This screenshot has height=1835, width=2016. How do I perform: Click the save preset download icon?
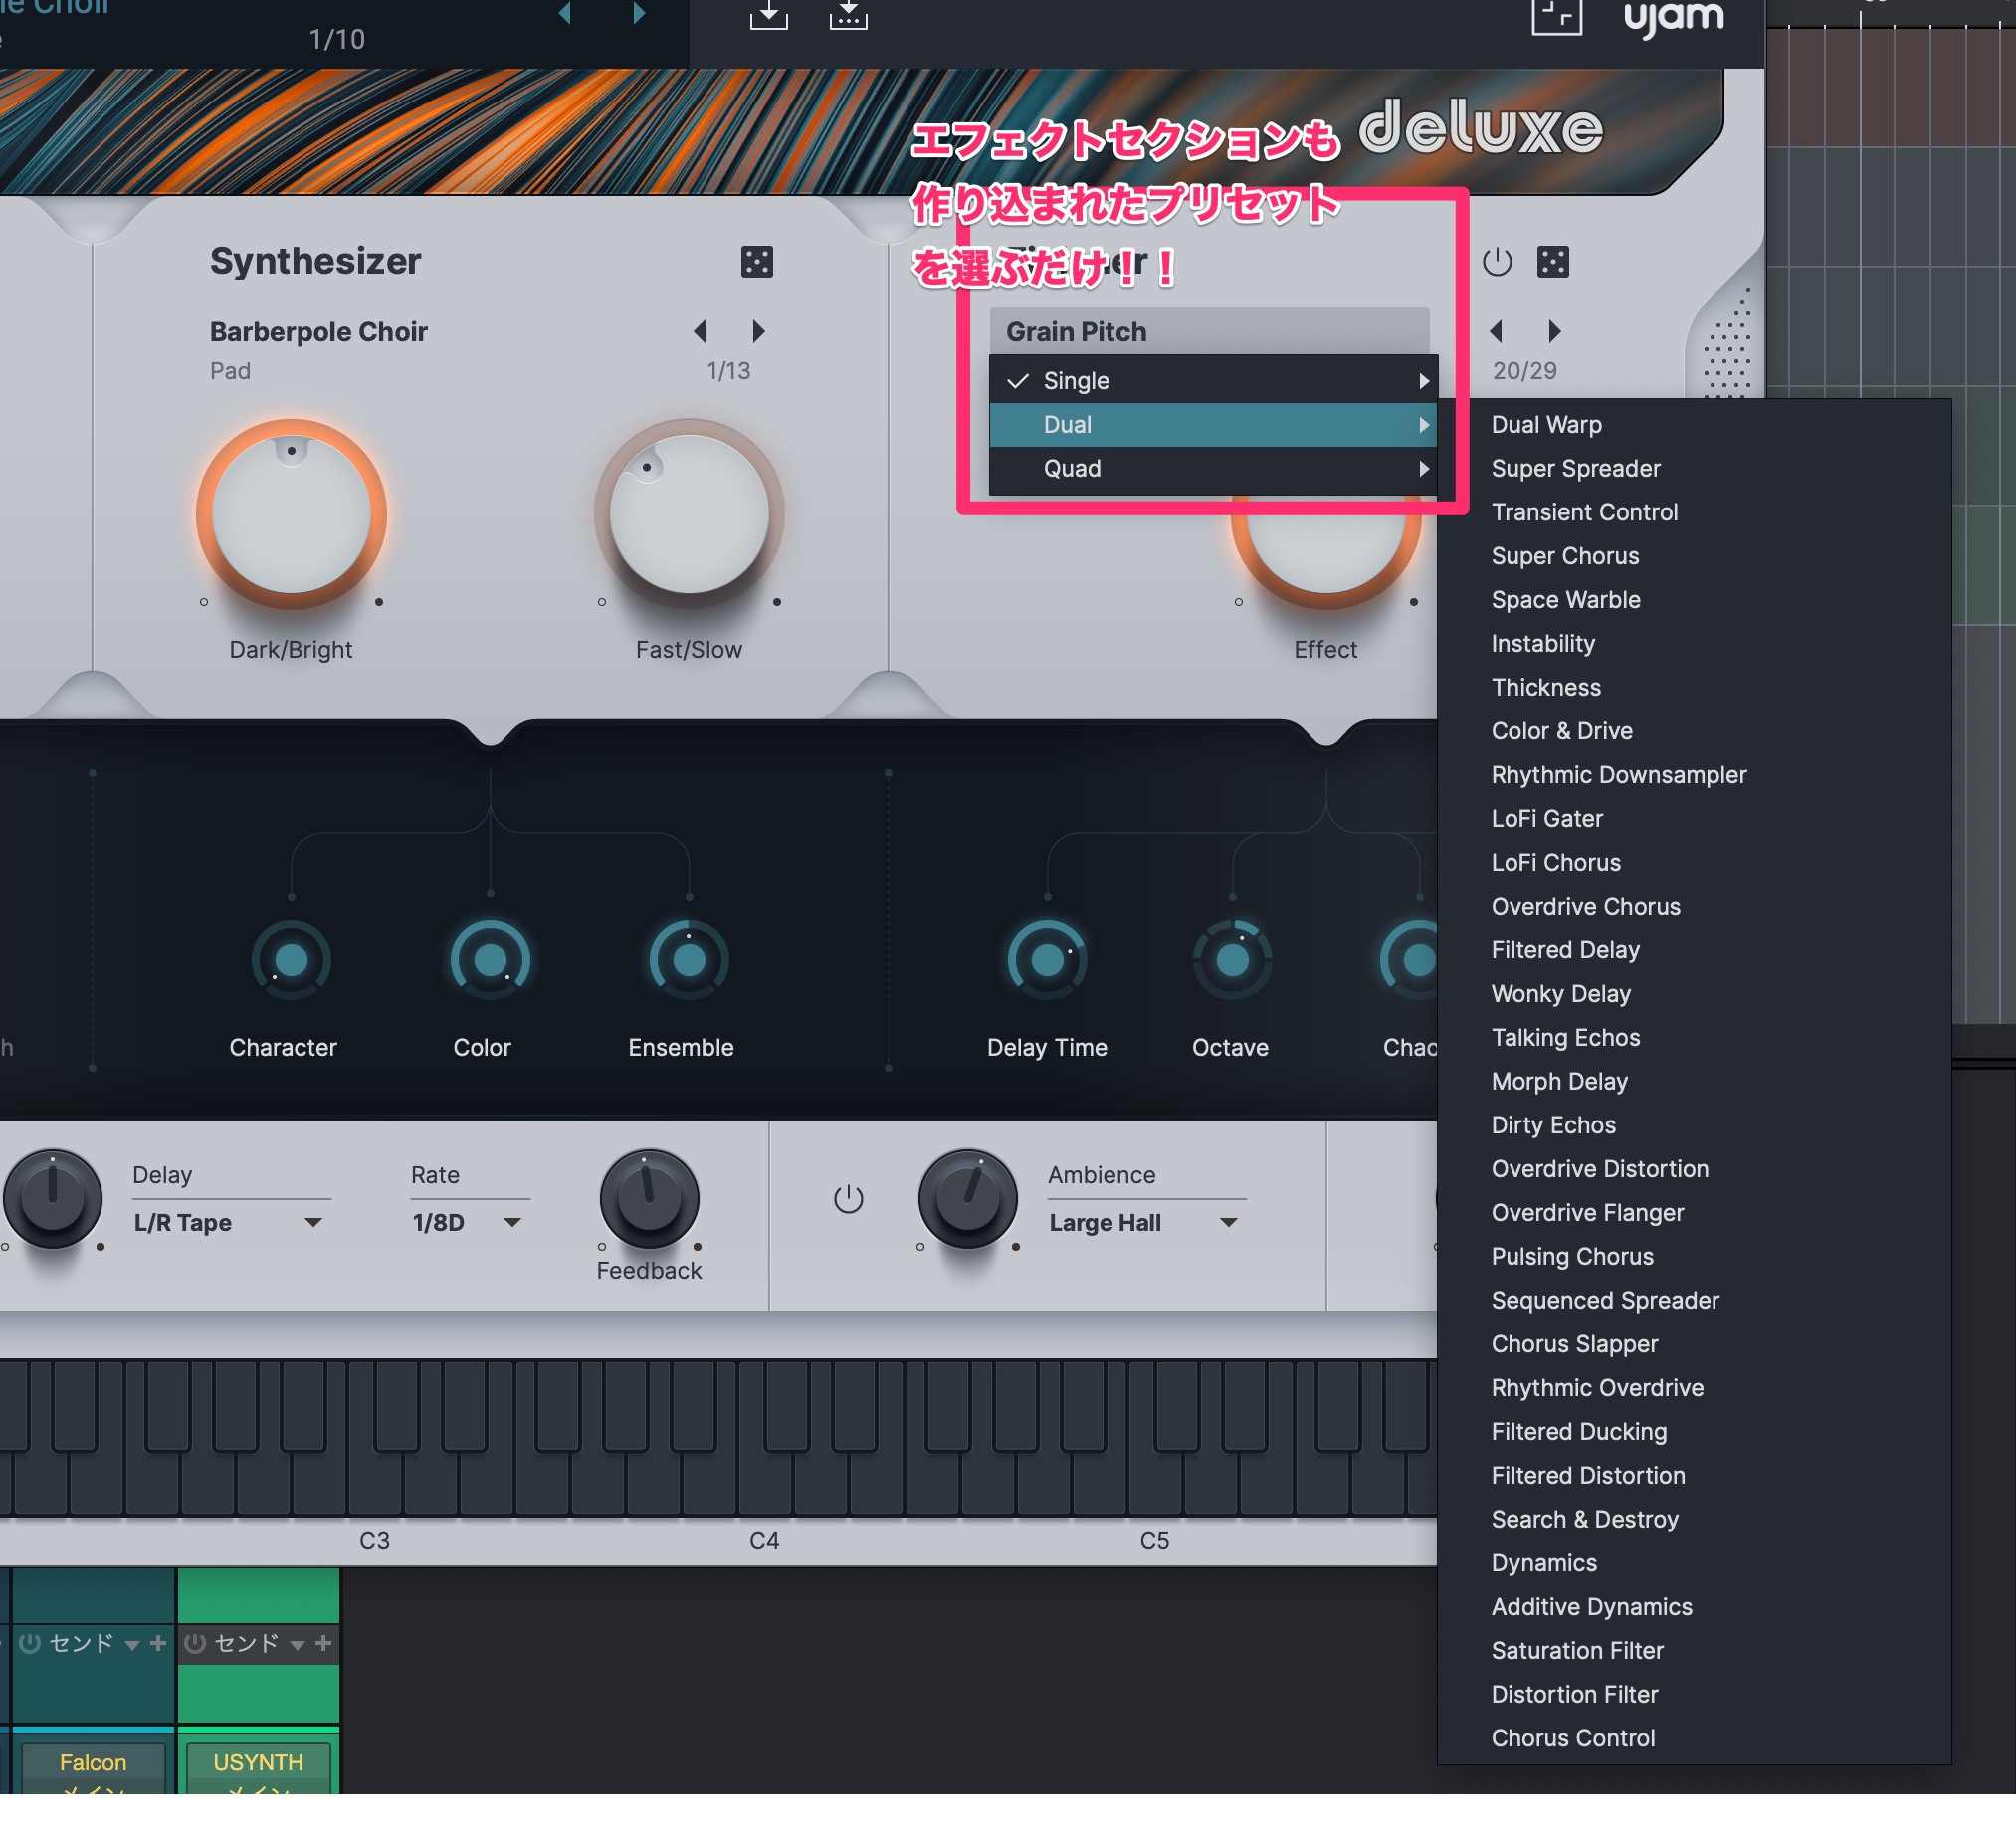[x=768, y=15]
